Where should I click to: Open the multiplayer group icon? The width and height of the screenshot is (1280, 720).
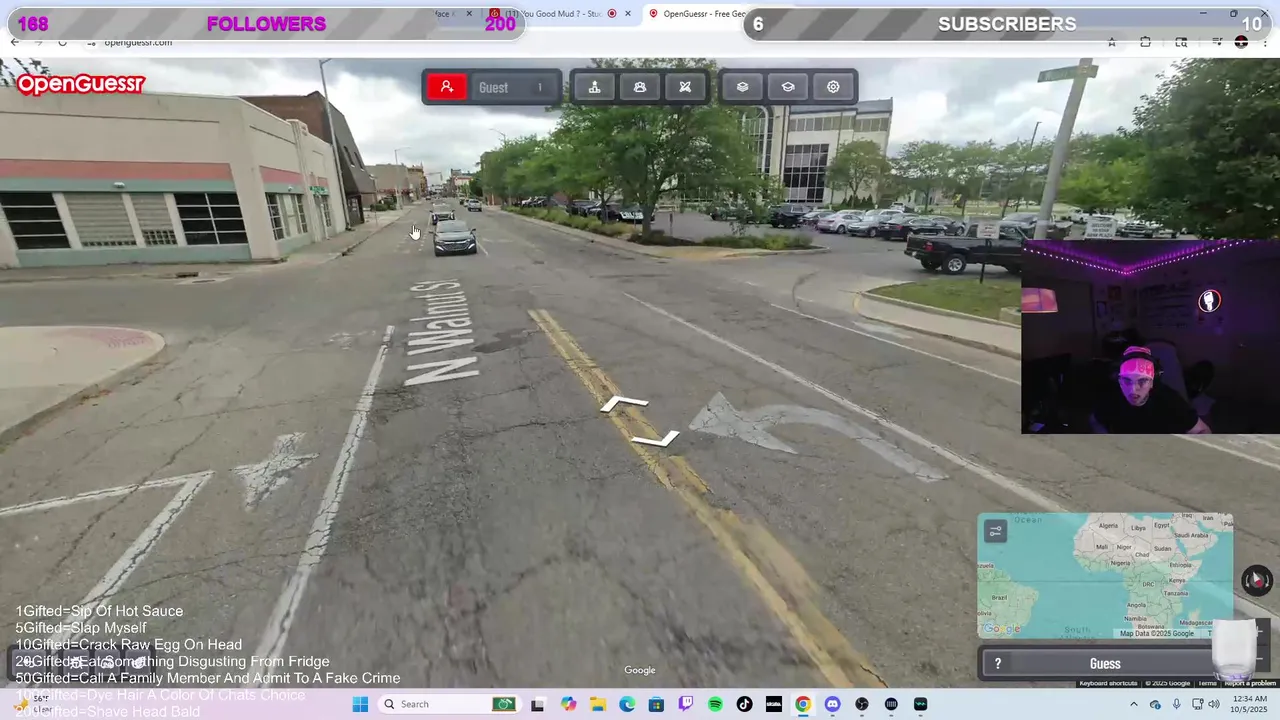(x=640, y=87)
